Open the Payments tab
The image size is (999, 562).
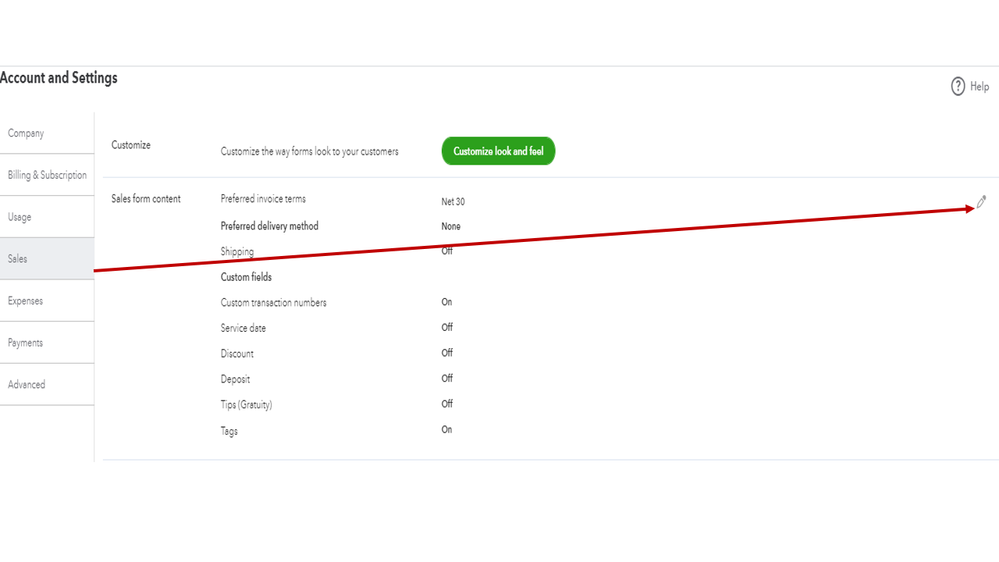[26, 343]
